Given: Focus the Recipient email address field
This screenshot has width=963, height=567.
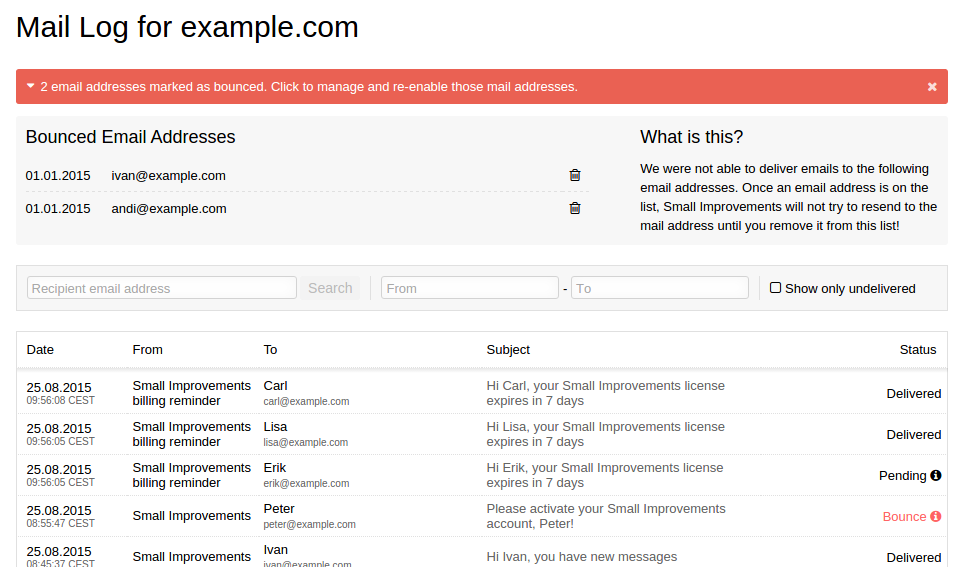Looking at the screenshot, I should [162, 287].
